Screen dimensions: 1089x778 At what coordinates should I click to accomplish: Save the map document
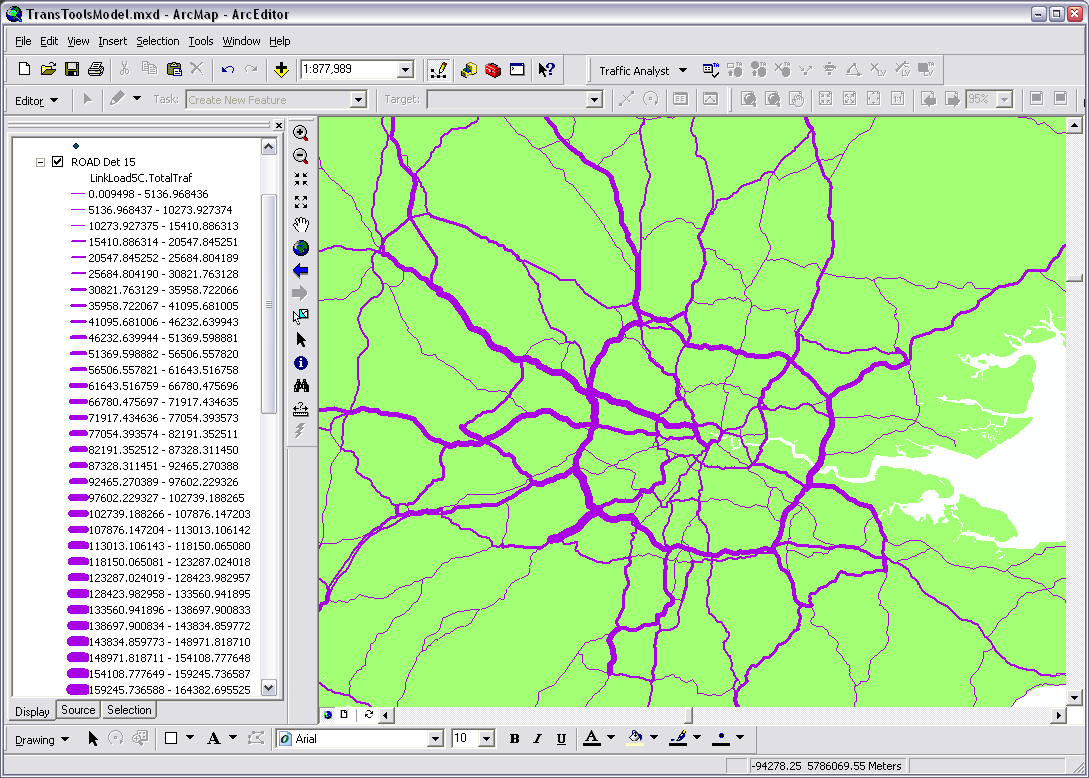pyautogui.click(x=72, y=69)
